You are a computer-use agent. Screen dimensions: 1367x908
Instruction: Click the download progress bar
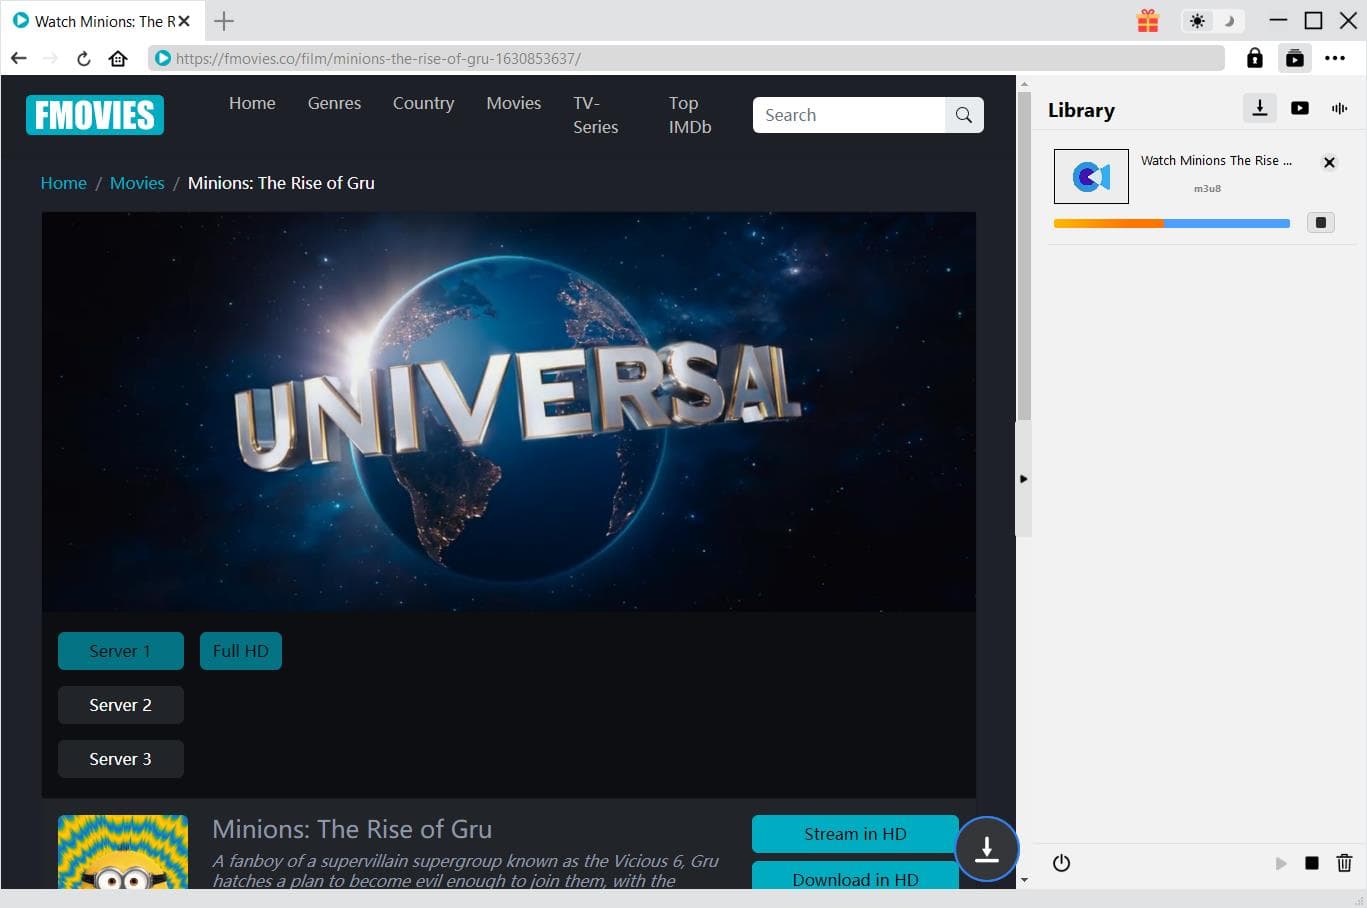(x=1172, y=224)
